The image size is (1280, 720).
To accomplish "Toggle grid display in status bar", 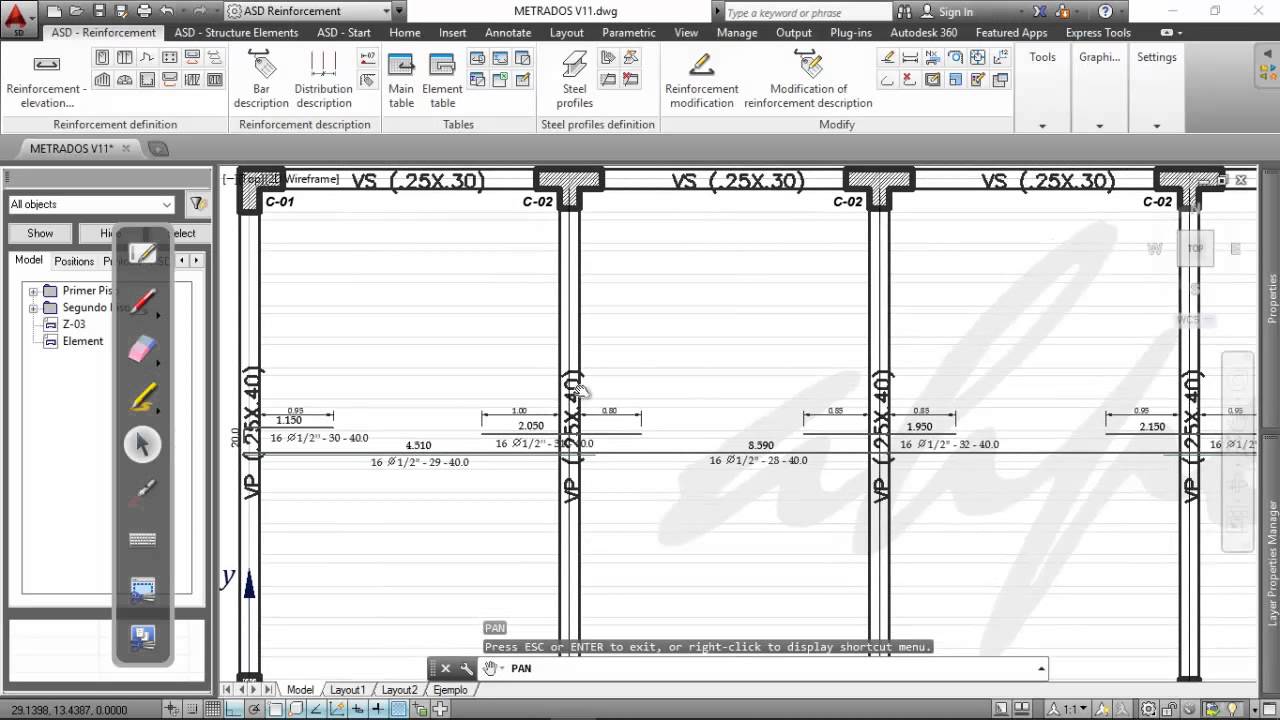I will coord(212,709).
